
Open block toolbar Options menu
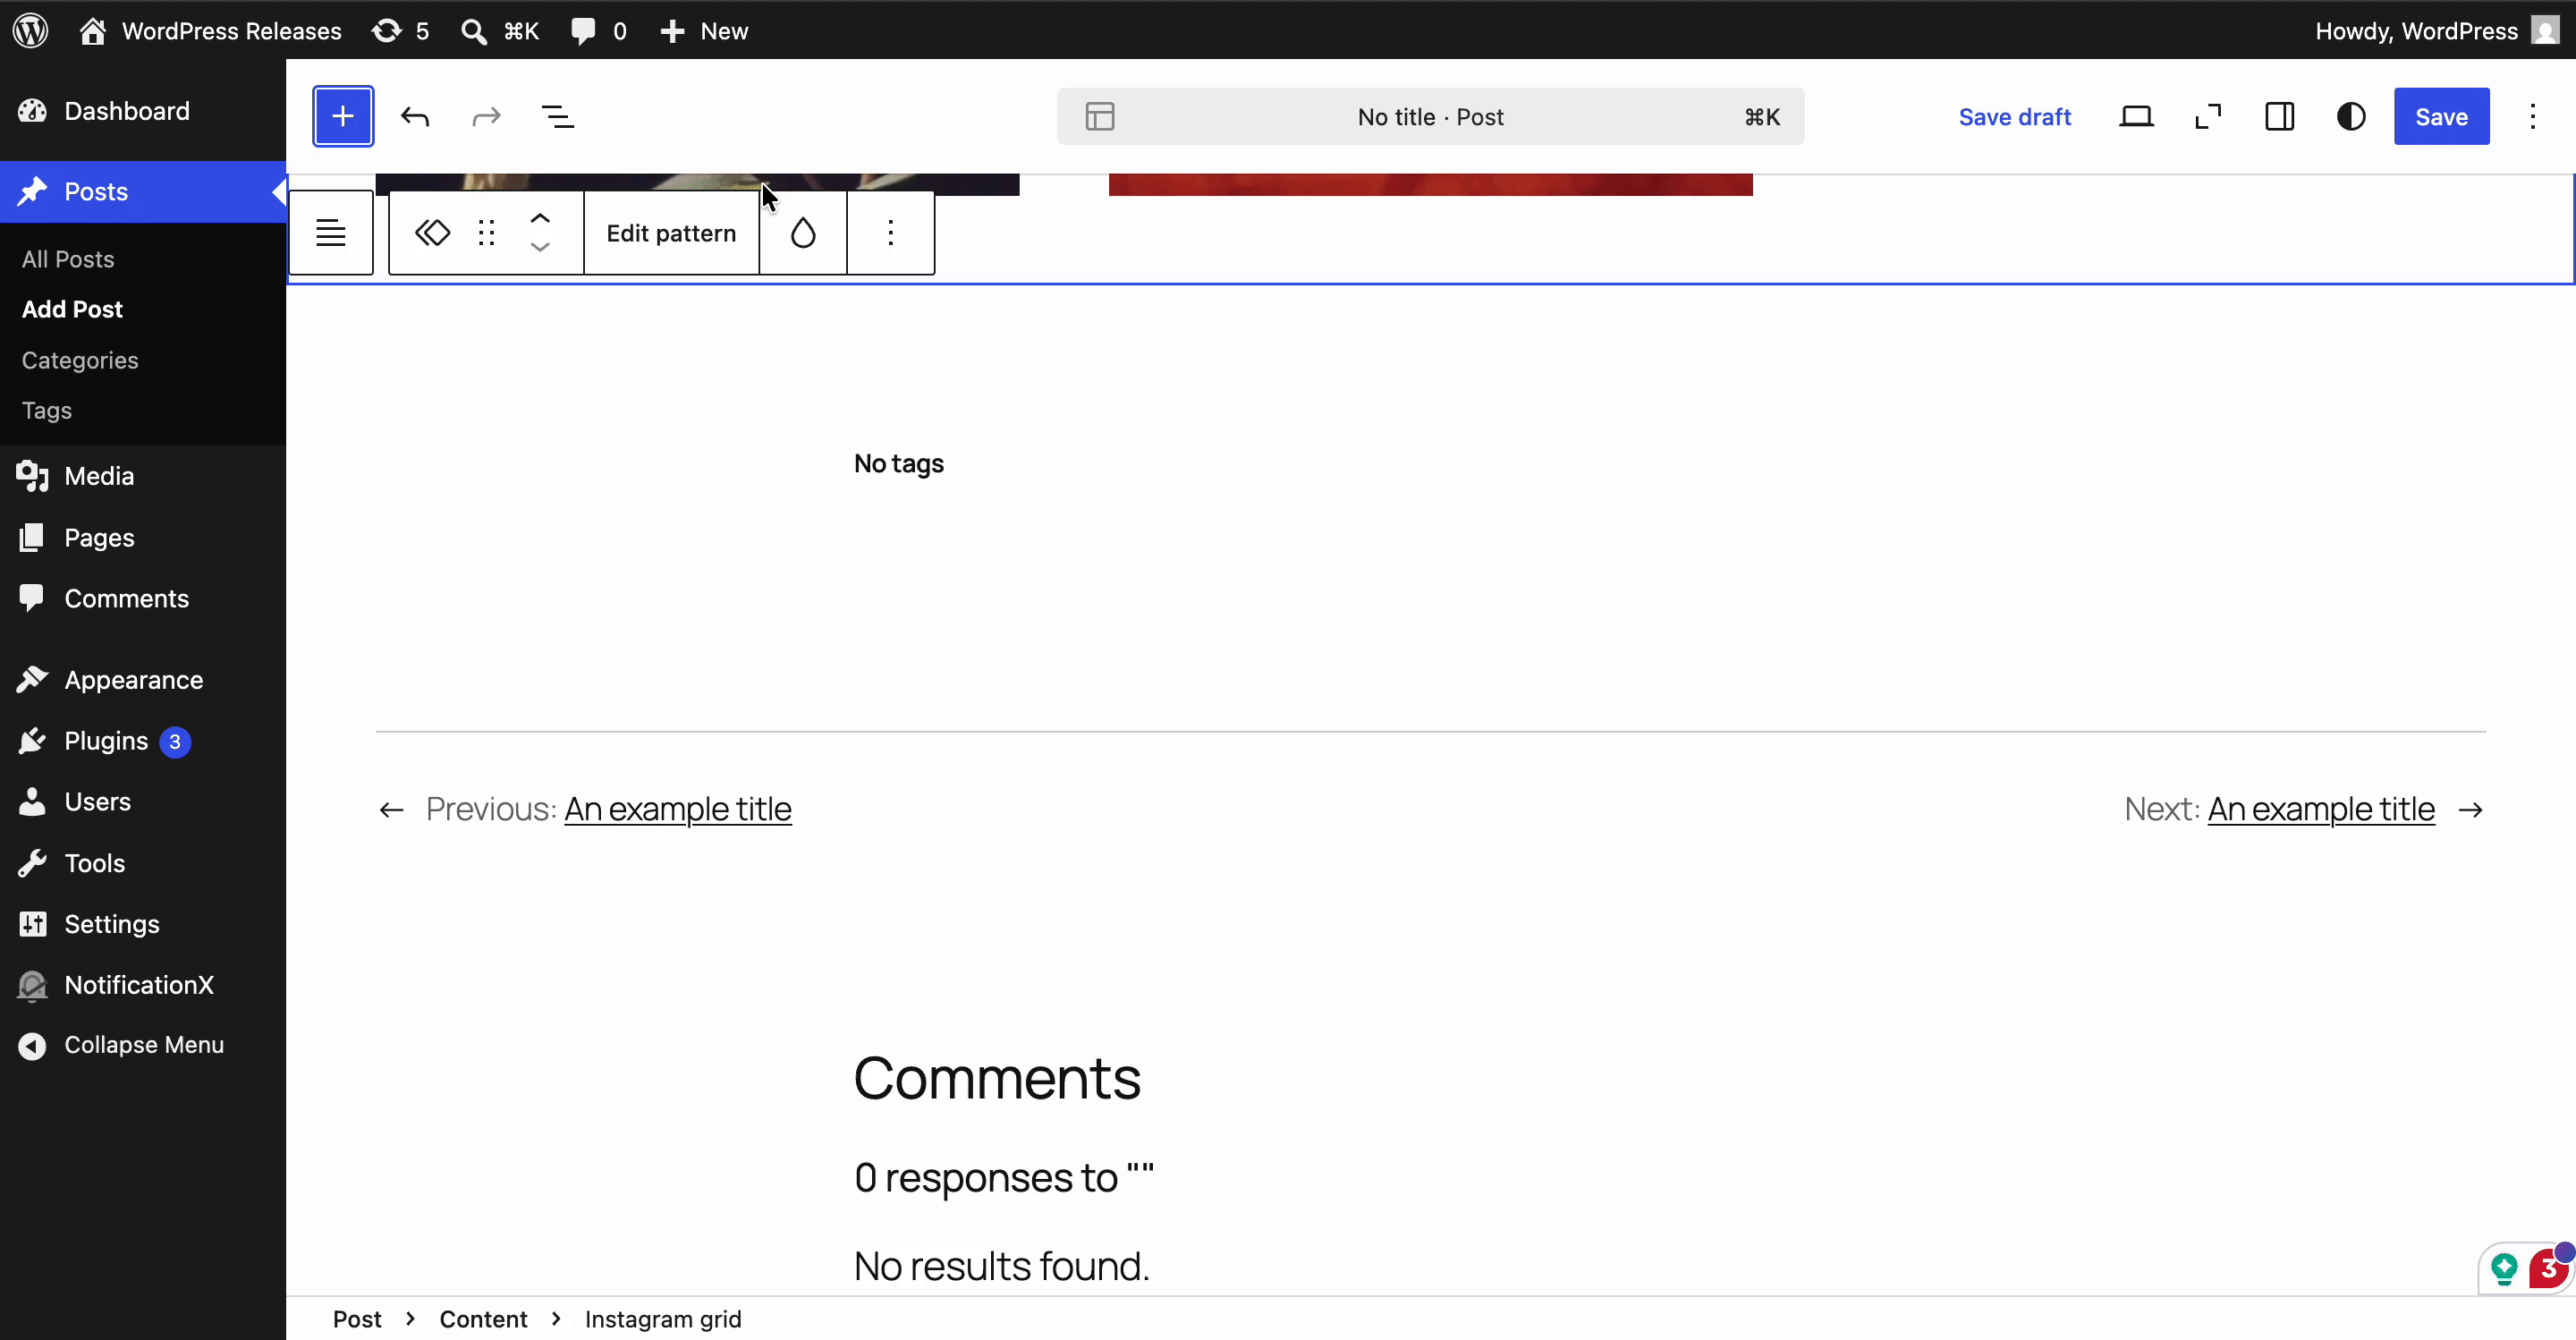click(890, 233)
